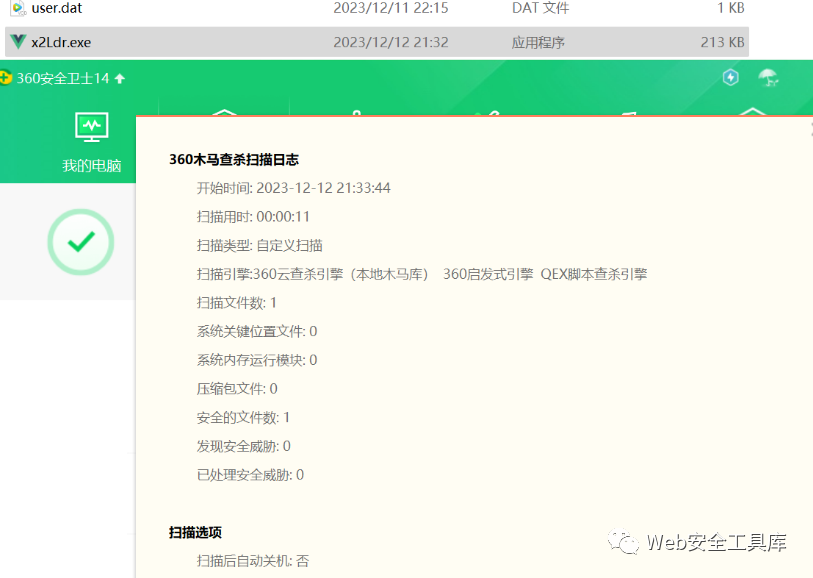Click the 系统关键位置文件: 0 line
This screenshot has height=578, width=813.
tap(257, 331)
